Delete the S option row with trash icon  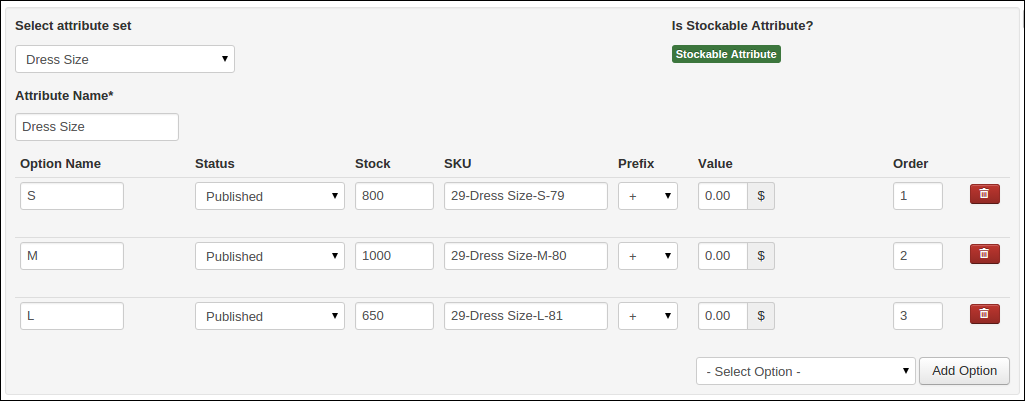(x=984, y=194)
